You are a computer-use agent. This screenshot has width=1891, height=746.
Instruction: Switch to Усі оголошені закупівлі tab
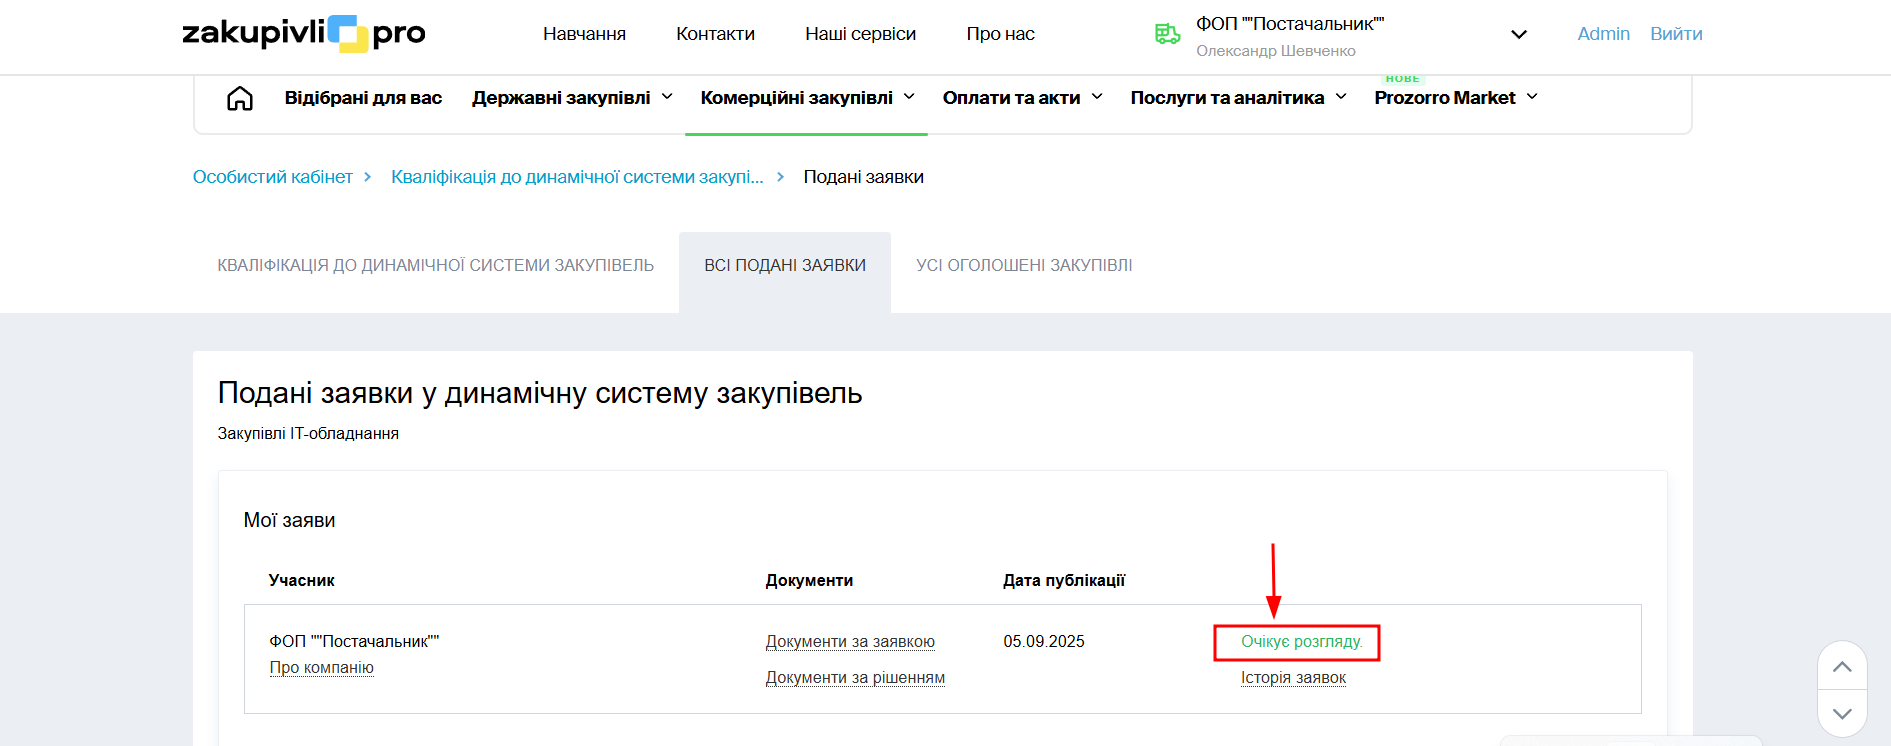1024,266
